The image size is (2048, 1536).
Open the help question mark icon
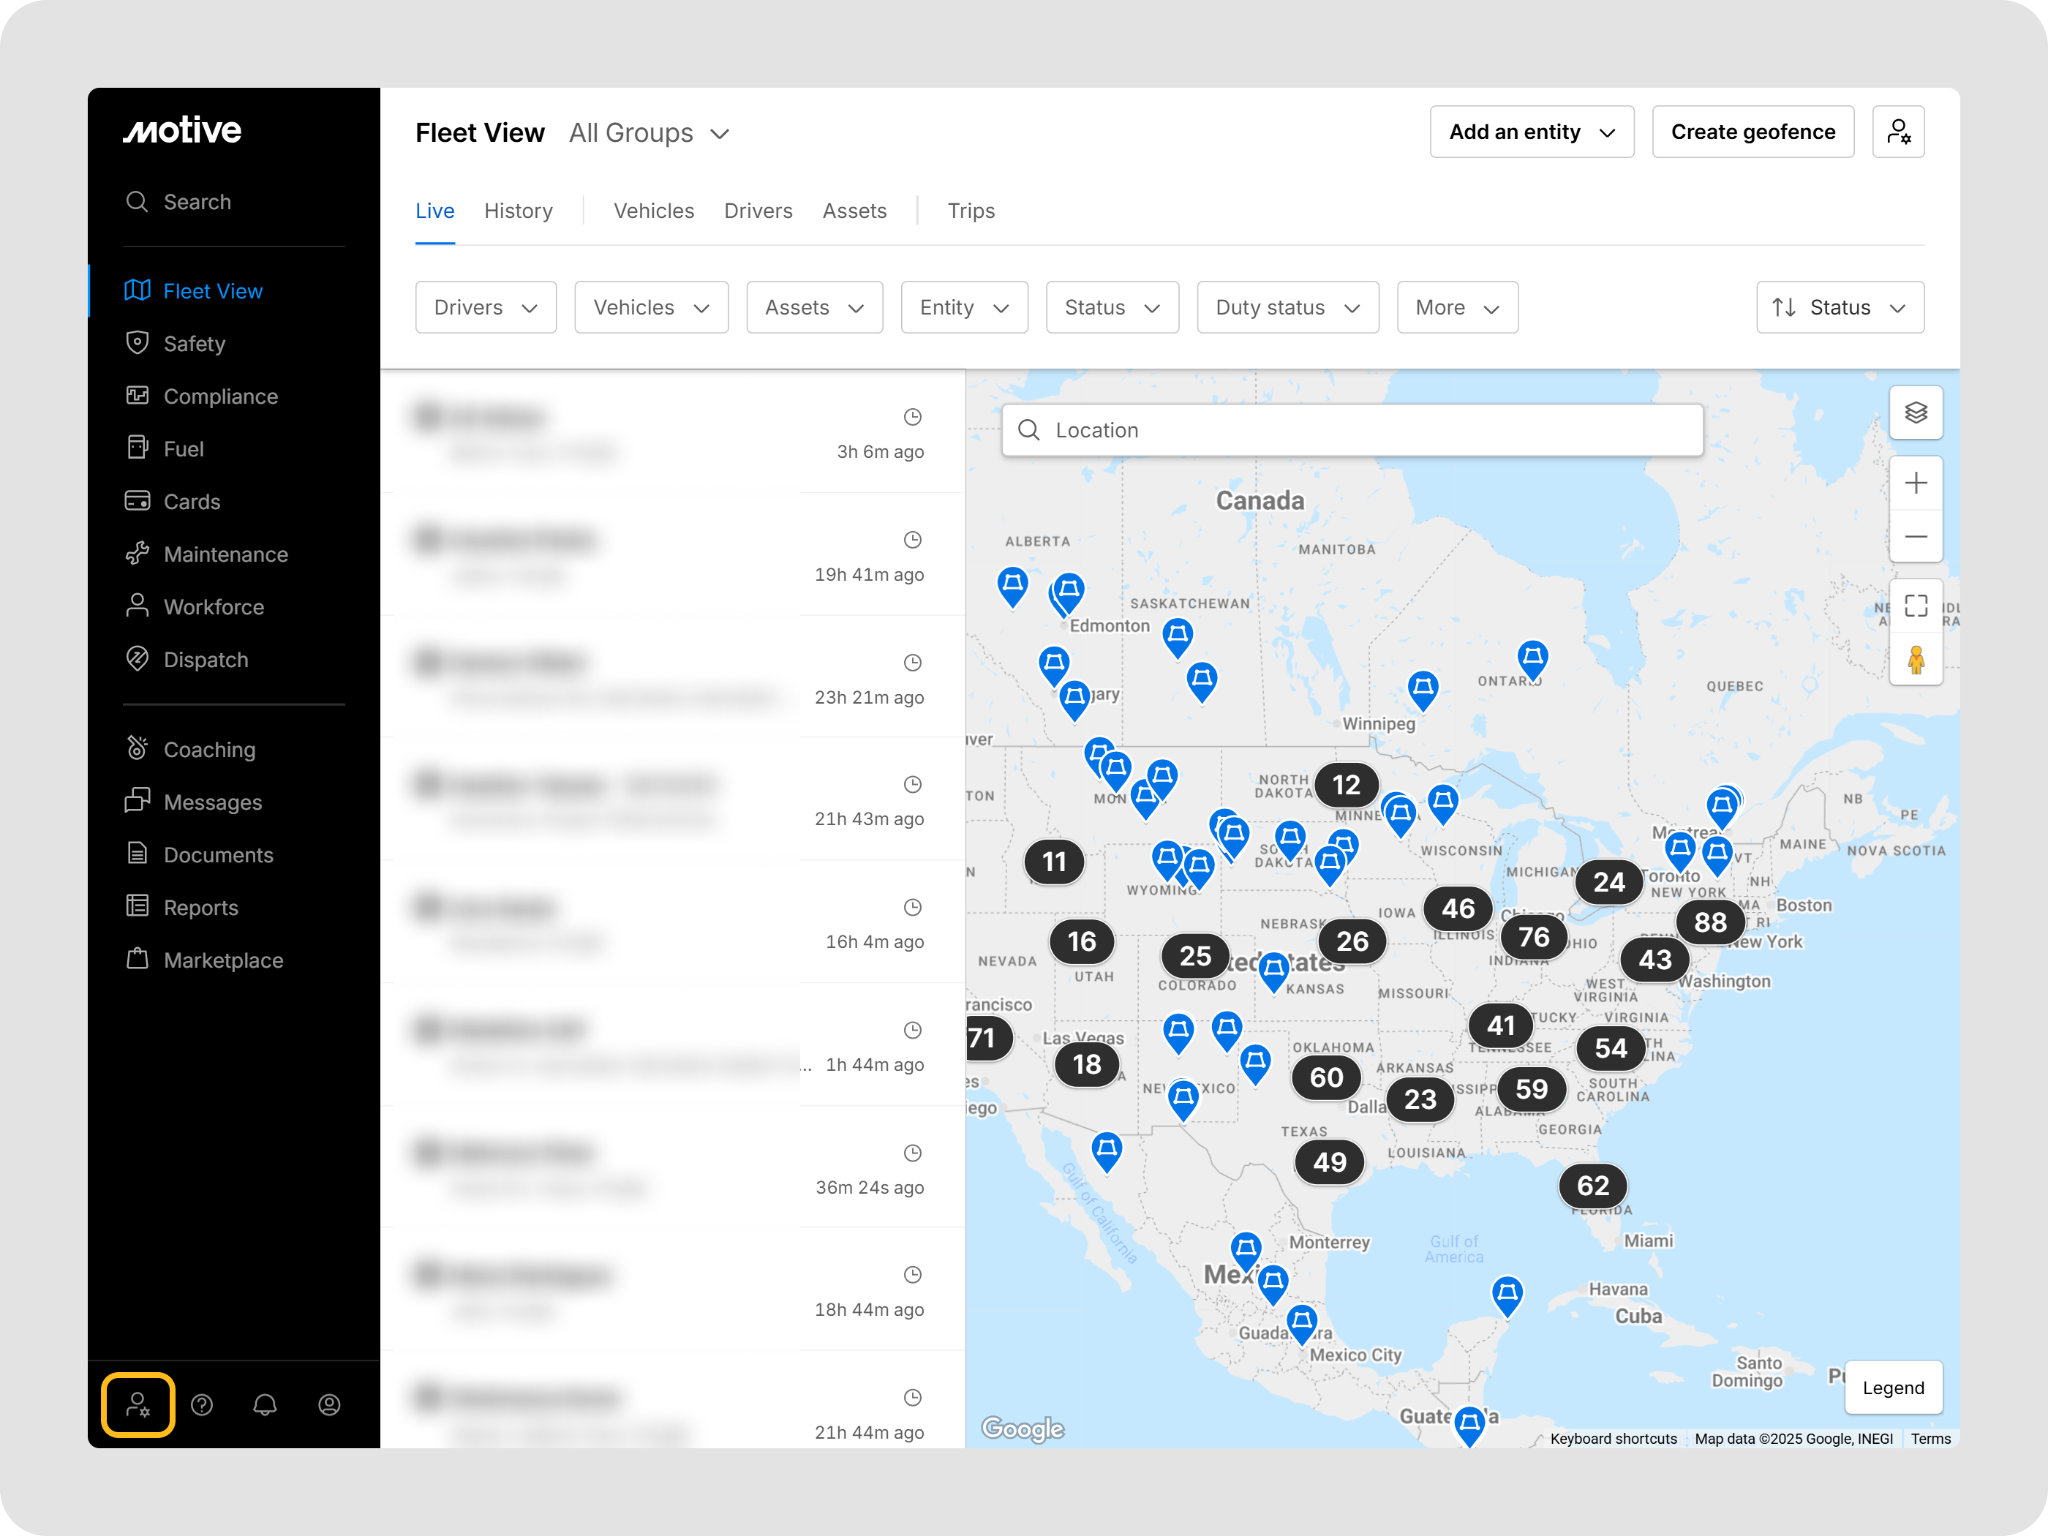point(202,1405)
